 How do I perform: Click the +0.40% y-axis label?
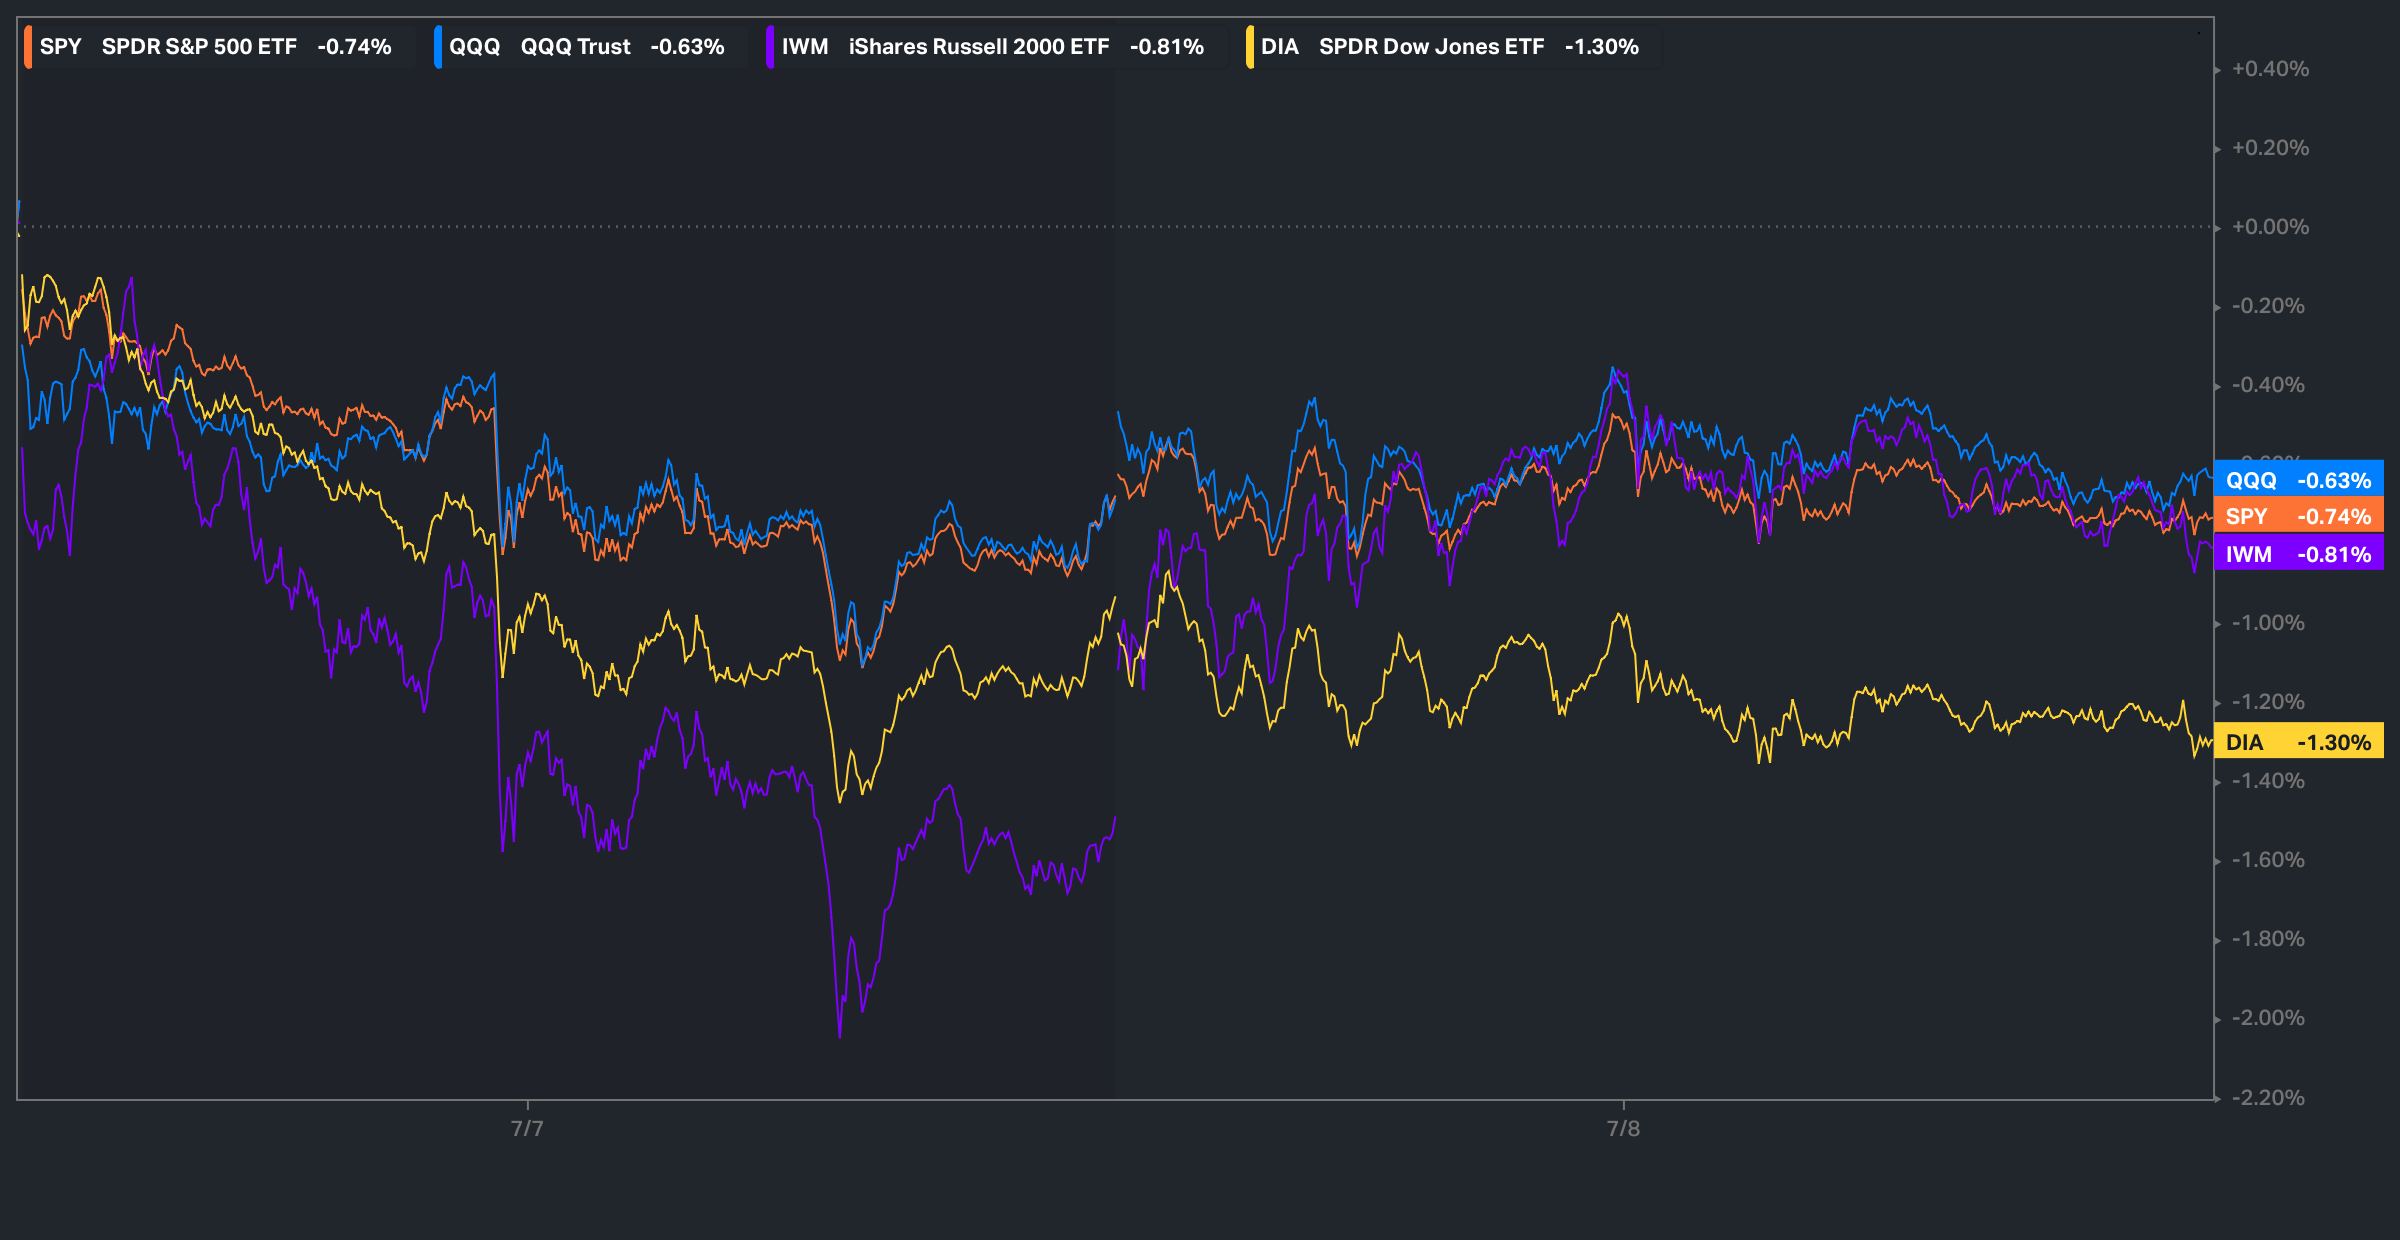[2270, 69]
